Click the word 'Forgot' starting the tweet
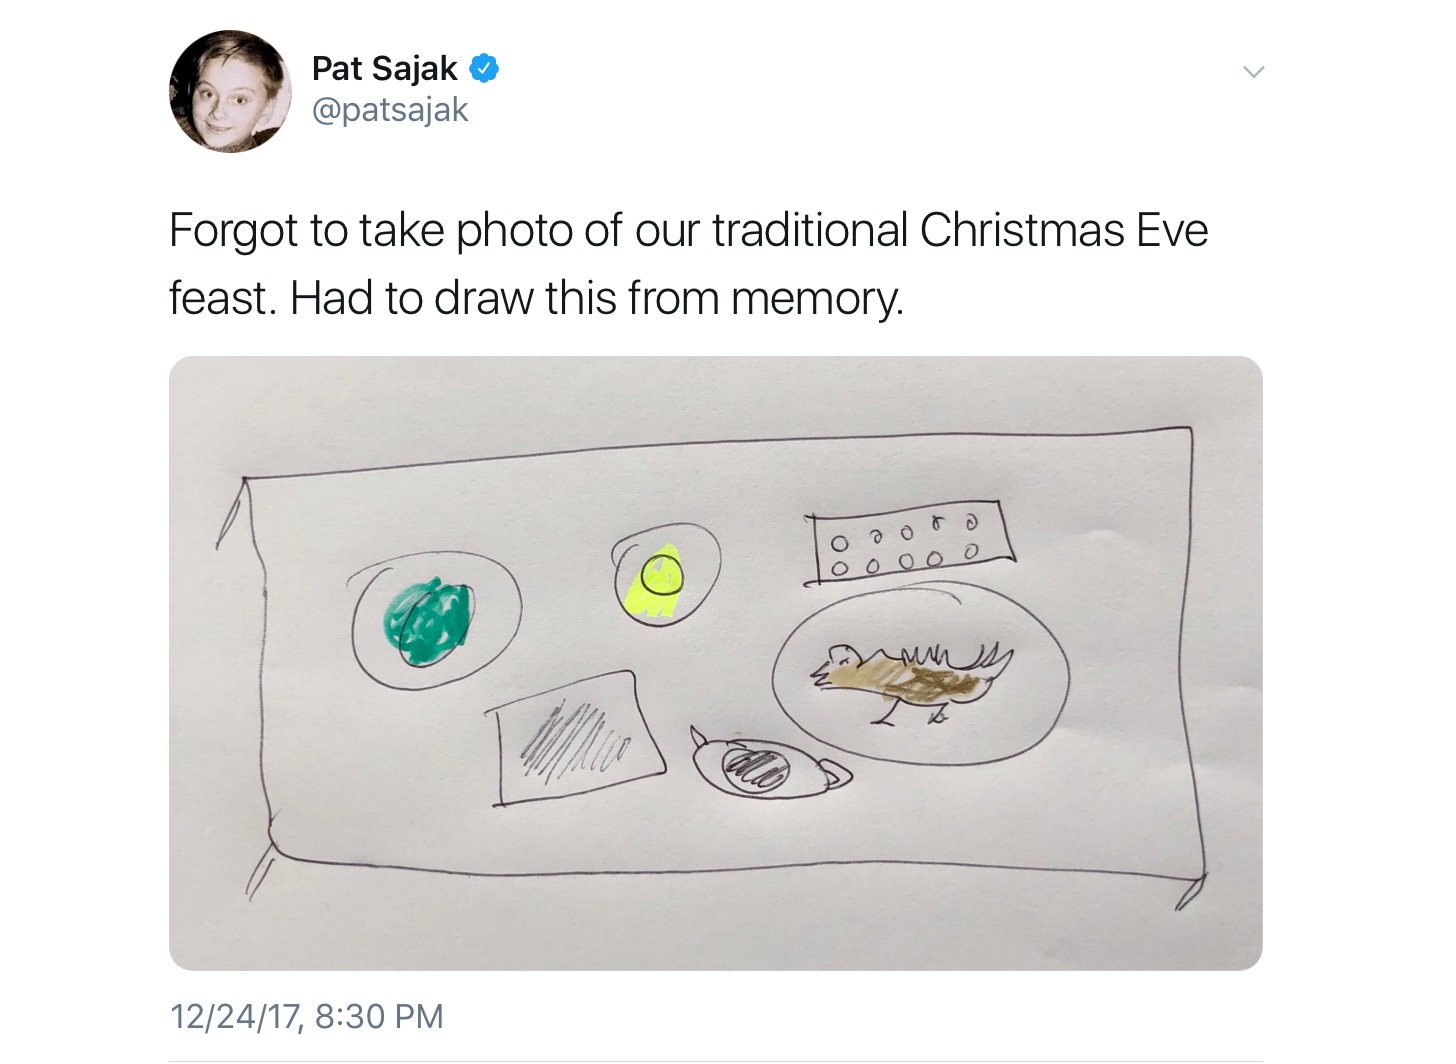The image size is (1456, 1064). coord(234,230)
